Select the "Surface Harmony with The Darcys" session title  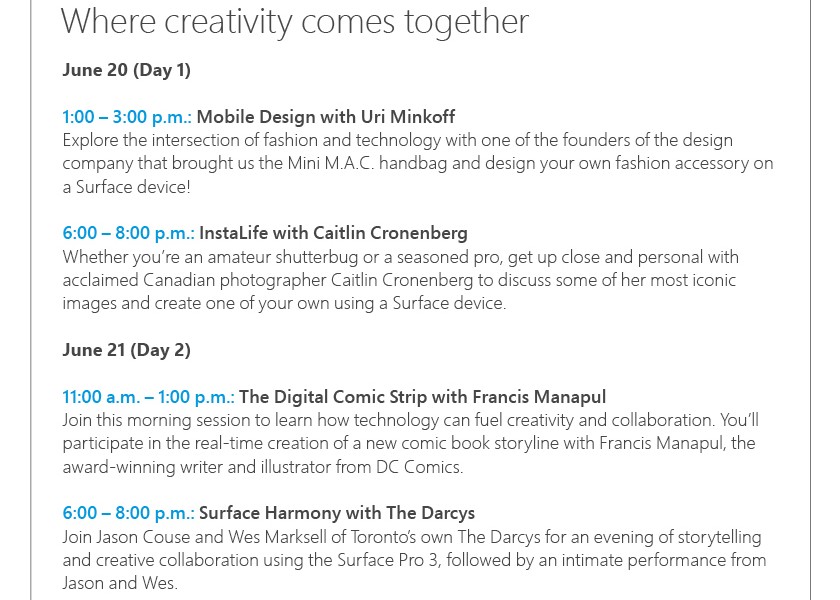[x=337, y=513]
